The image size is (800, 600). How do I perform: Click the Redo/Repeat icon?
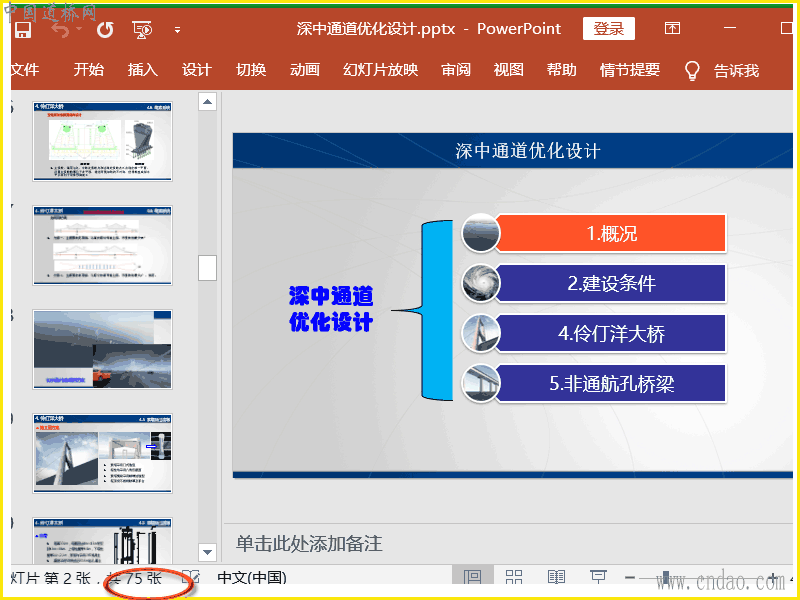pyautogui.click(x=105, y=30)
